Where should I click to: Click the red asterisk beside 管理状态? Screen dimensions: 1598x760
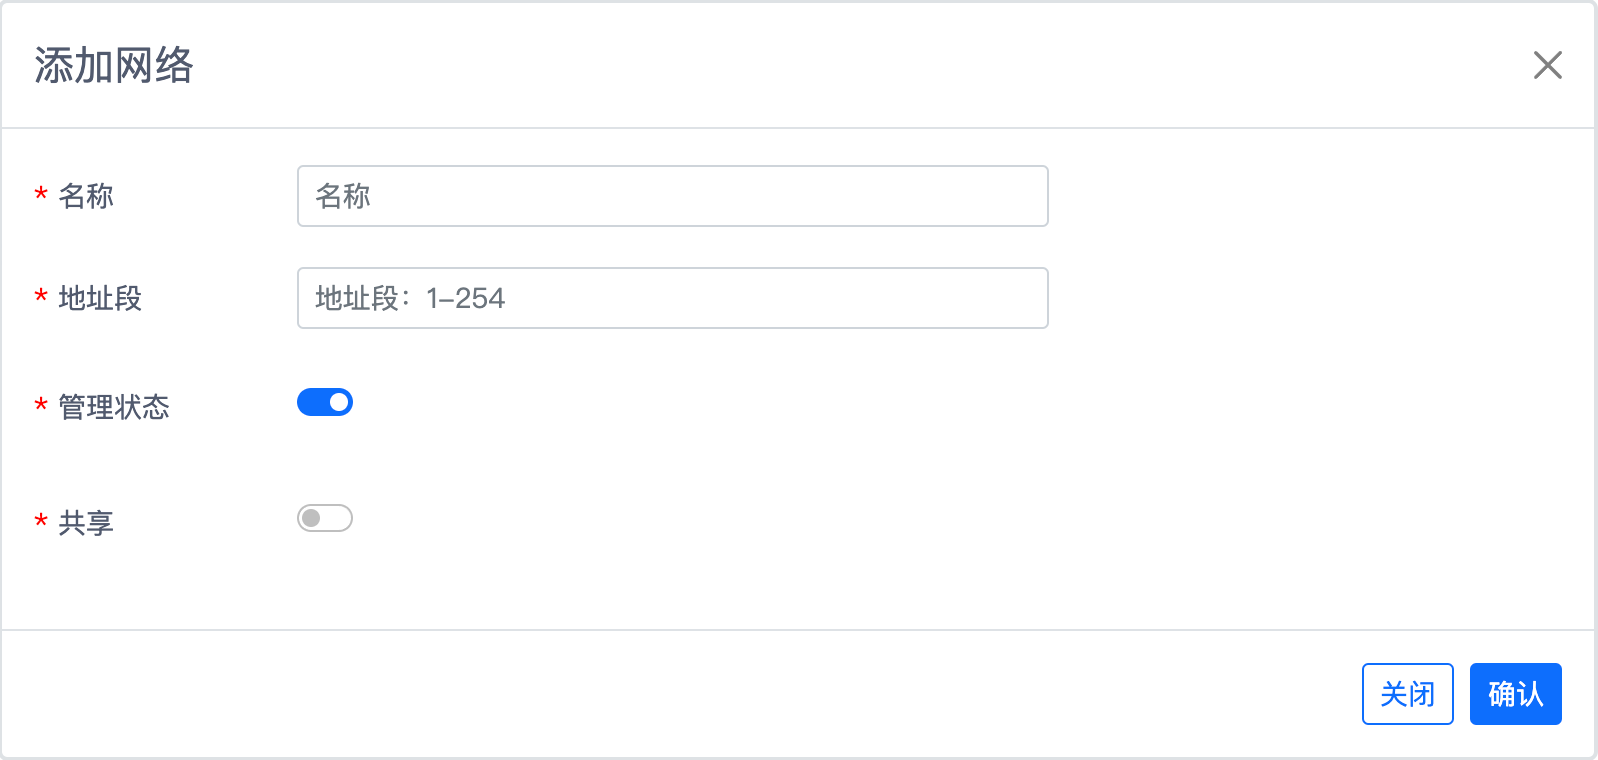click(x=41, y=406)
